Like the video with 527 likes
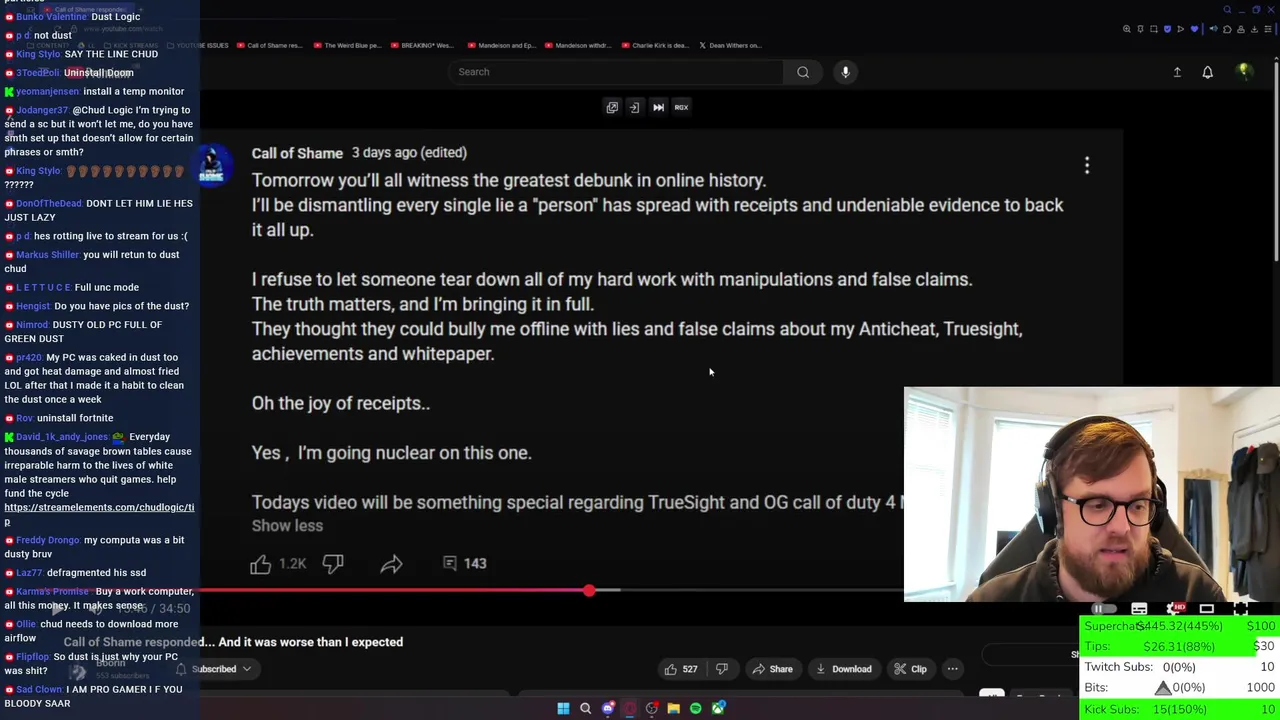 point(681,669)
